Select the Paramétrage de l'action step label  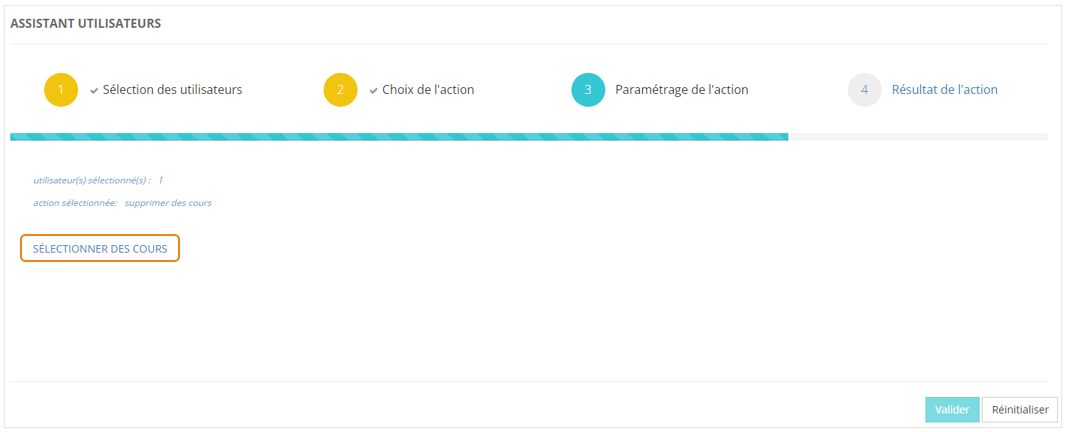[681, 90]
